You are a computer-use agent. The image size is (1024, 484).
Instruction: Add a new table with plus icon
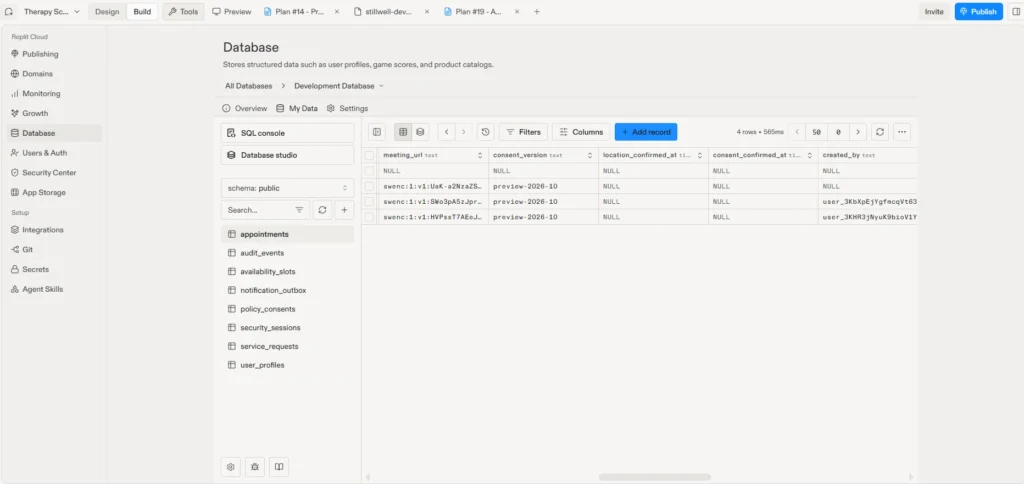pyautogui.click(x=344, y=210)
